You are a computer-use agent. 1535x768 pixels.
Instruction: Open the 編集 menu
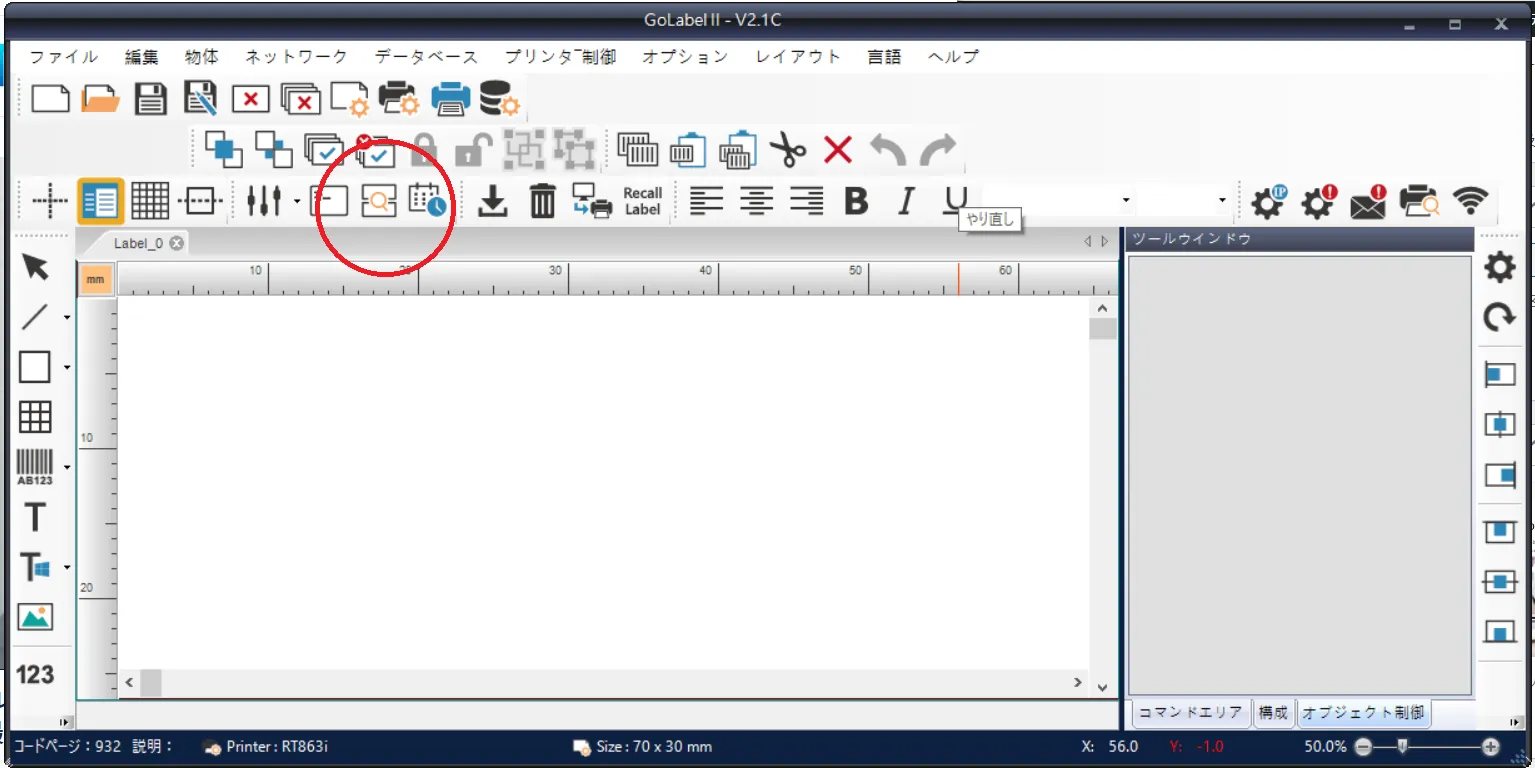point(142,57)
